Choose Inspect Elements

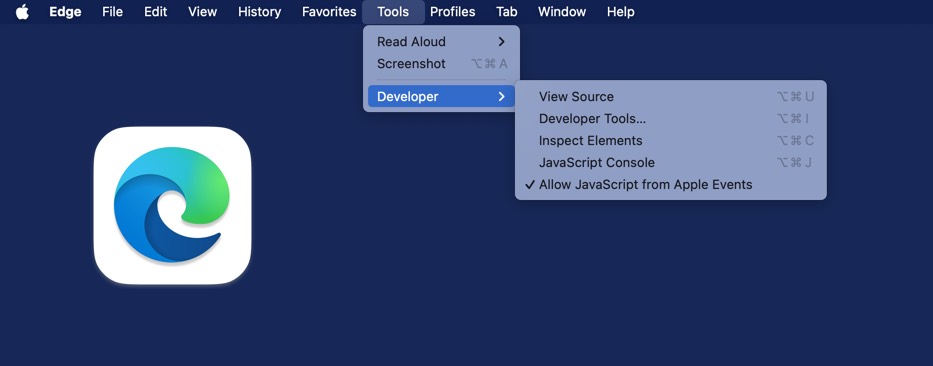click(671, 140)
